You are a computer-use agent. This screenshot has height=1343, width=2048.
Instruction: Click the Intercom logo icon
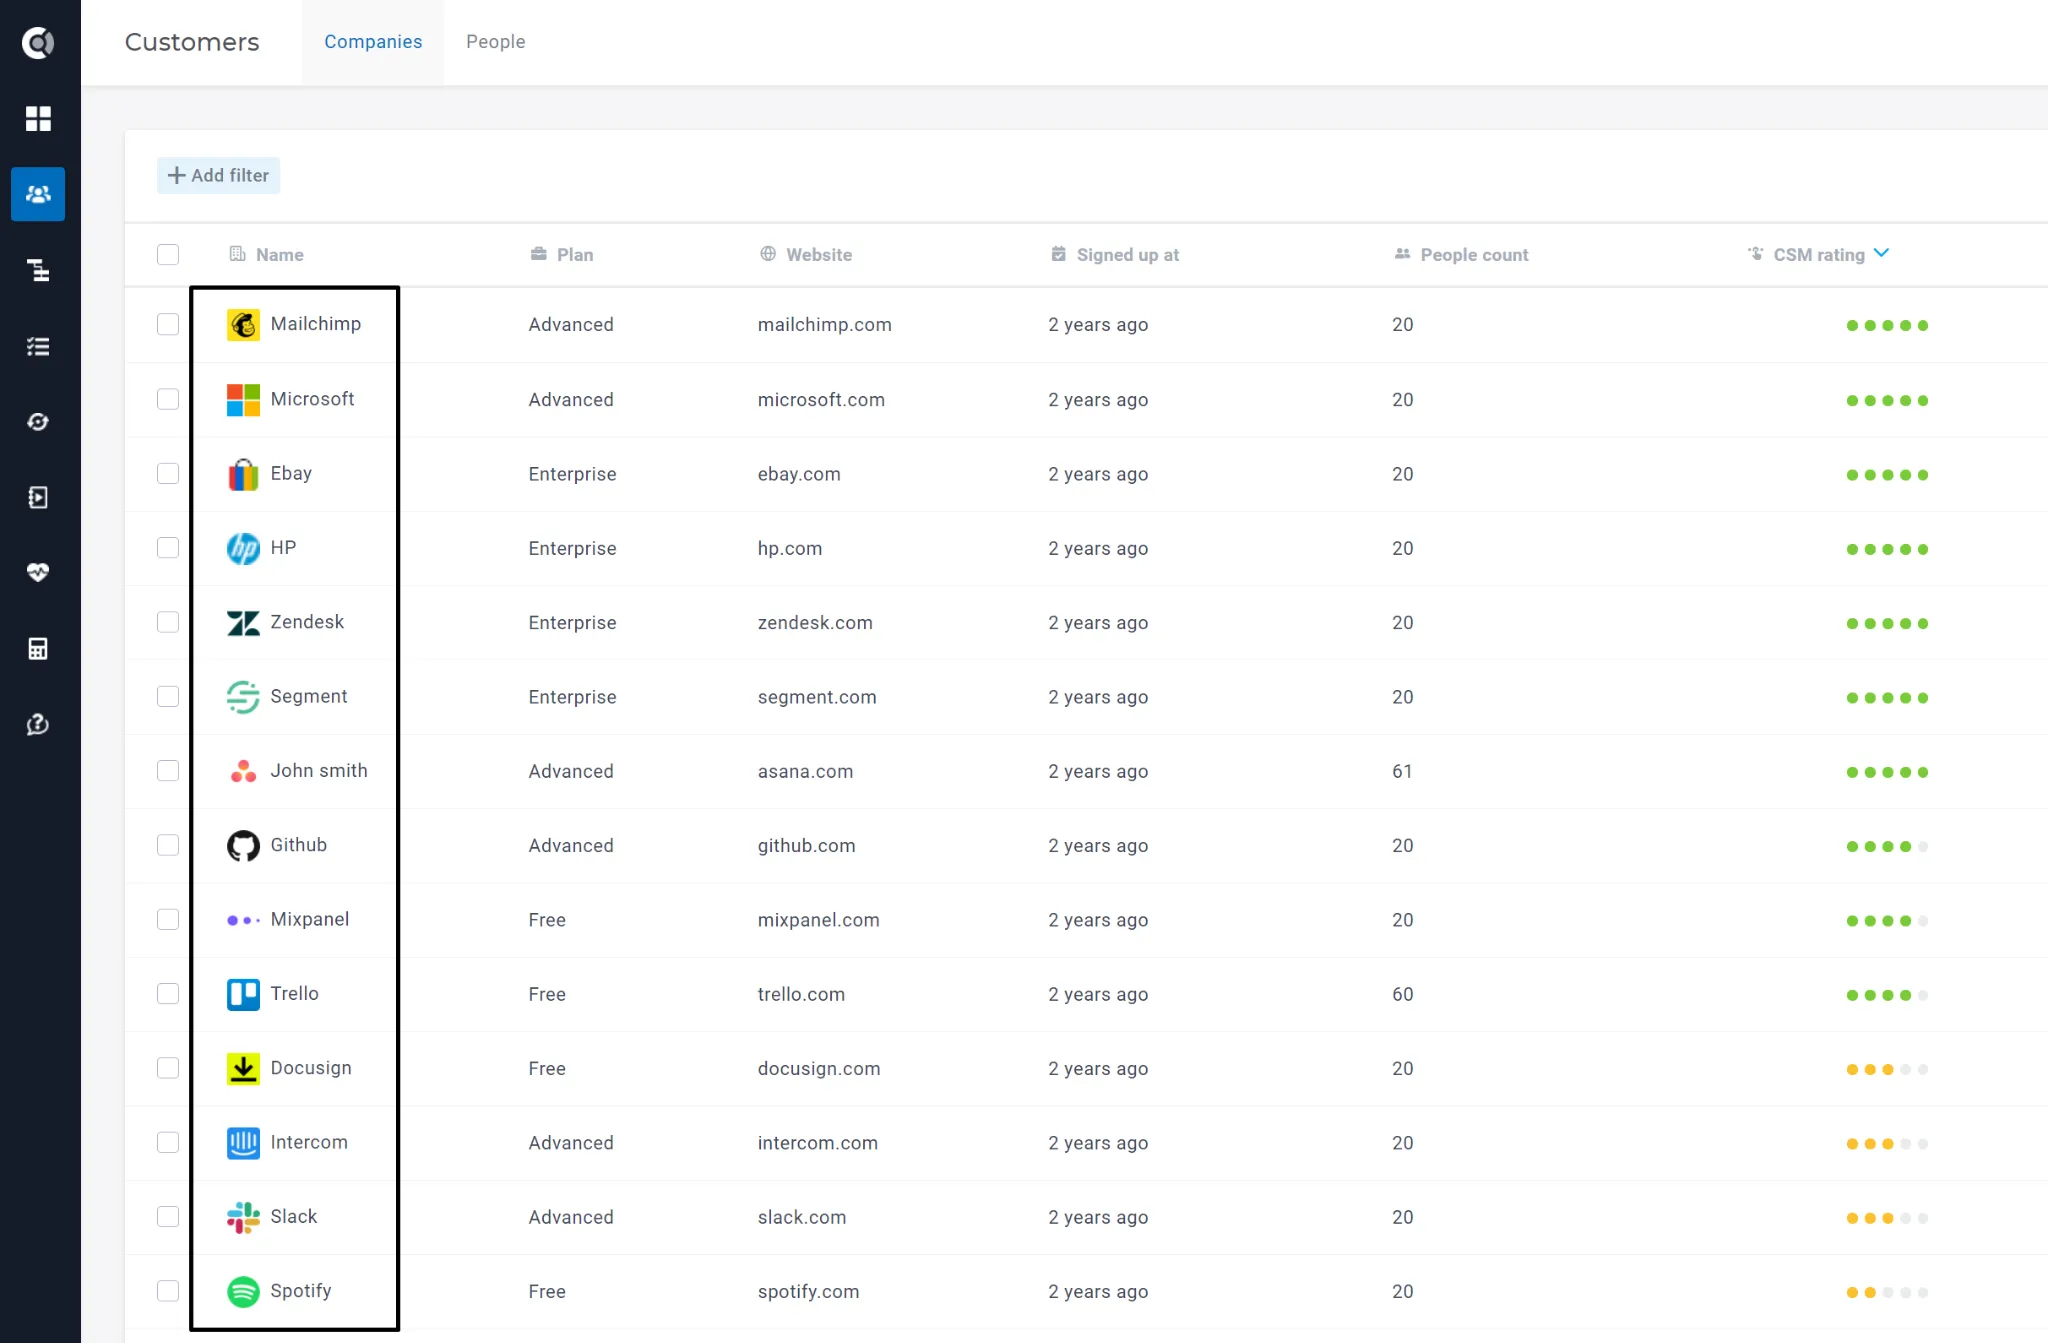(243, 1143)
